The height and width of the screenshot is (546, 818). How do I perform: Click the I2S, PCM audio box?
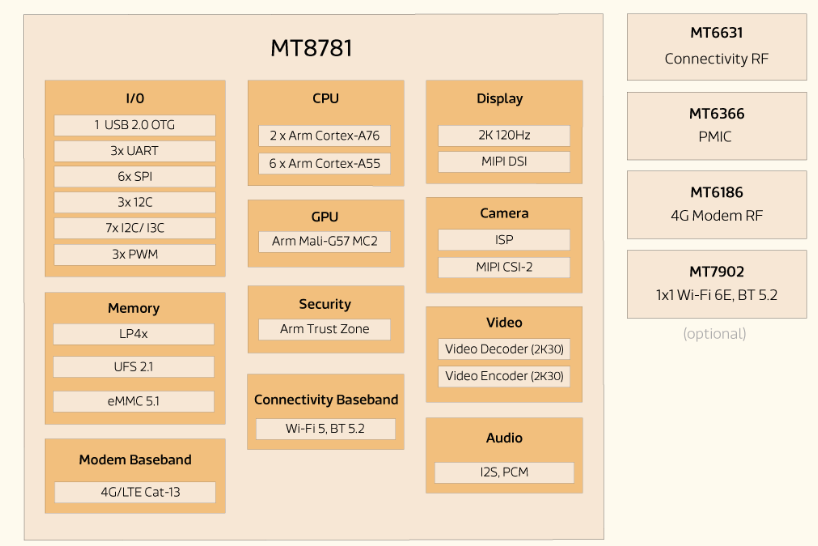504,472
